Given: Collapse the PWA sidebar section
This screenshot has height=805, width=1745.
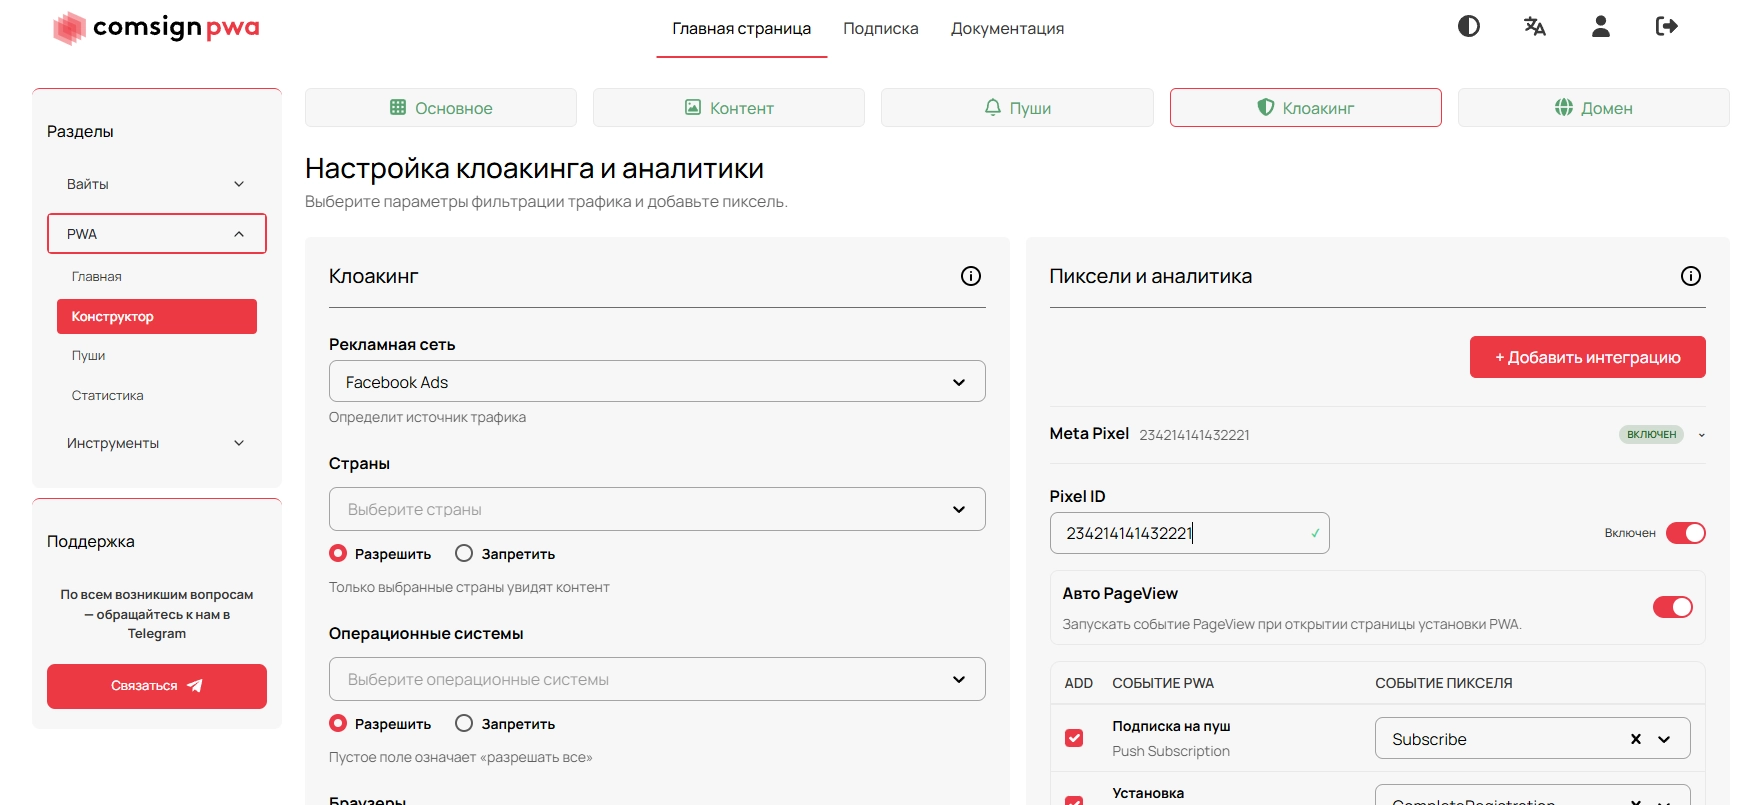Looking at the screenshot, I should pos(157,234).
